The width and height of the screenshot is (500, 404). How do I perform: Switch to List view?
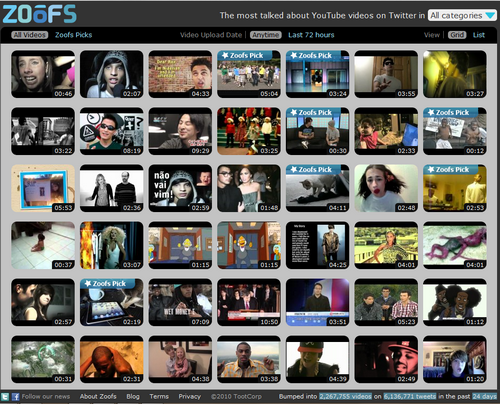click(479, 35)
